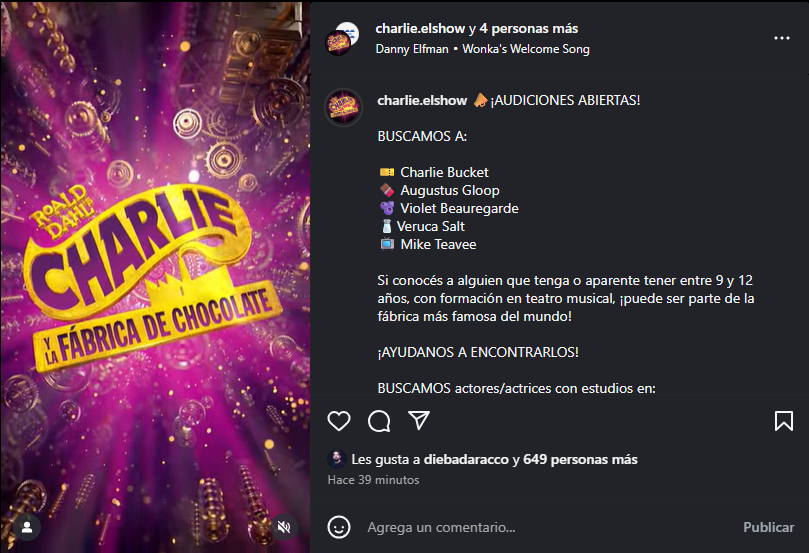Open the Wonka's Welcome Song audio link
The height and width of the screenshot is (553, 809).
click(x=526, y=49)
